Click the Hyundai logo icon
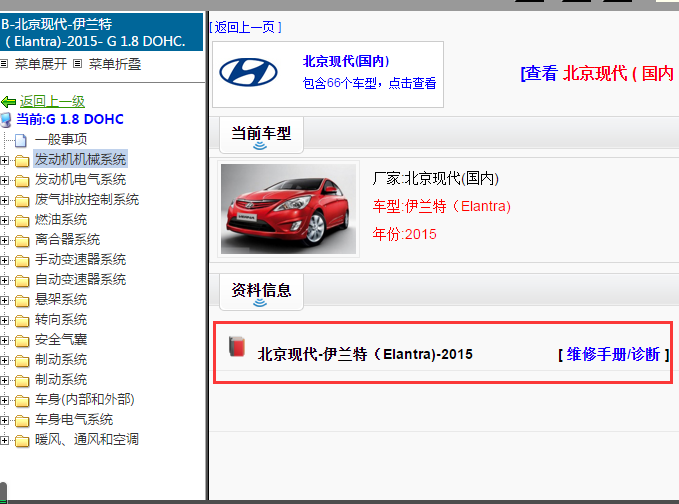Image resolution: width=679 pixels, height=504 pixels. (248, 72)
